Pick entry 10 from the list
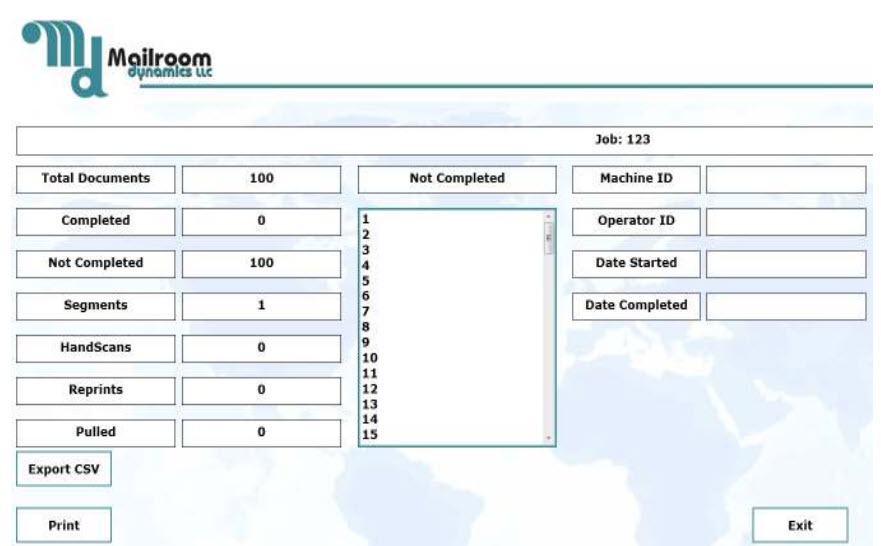This screenshot has width=881, height=546. [370, 357]
